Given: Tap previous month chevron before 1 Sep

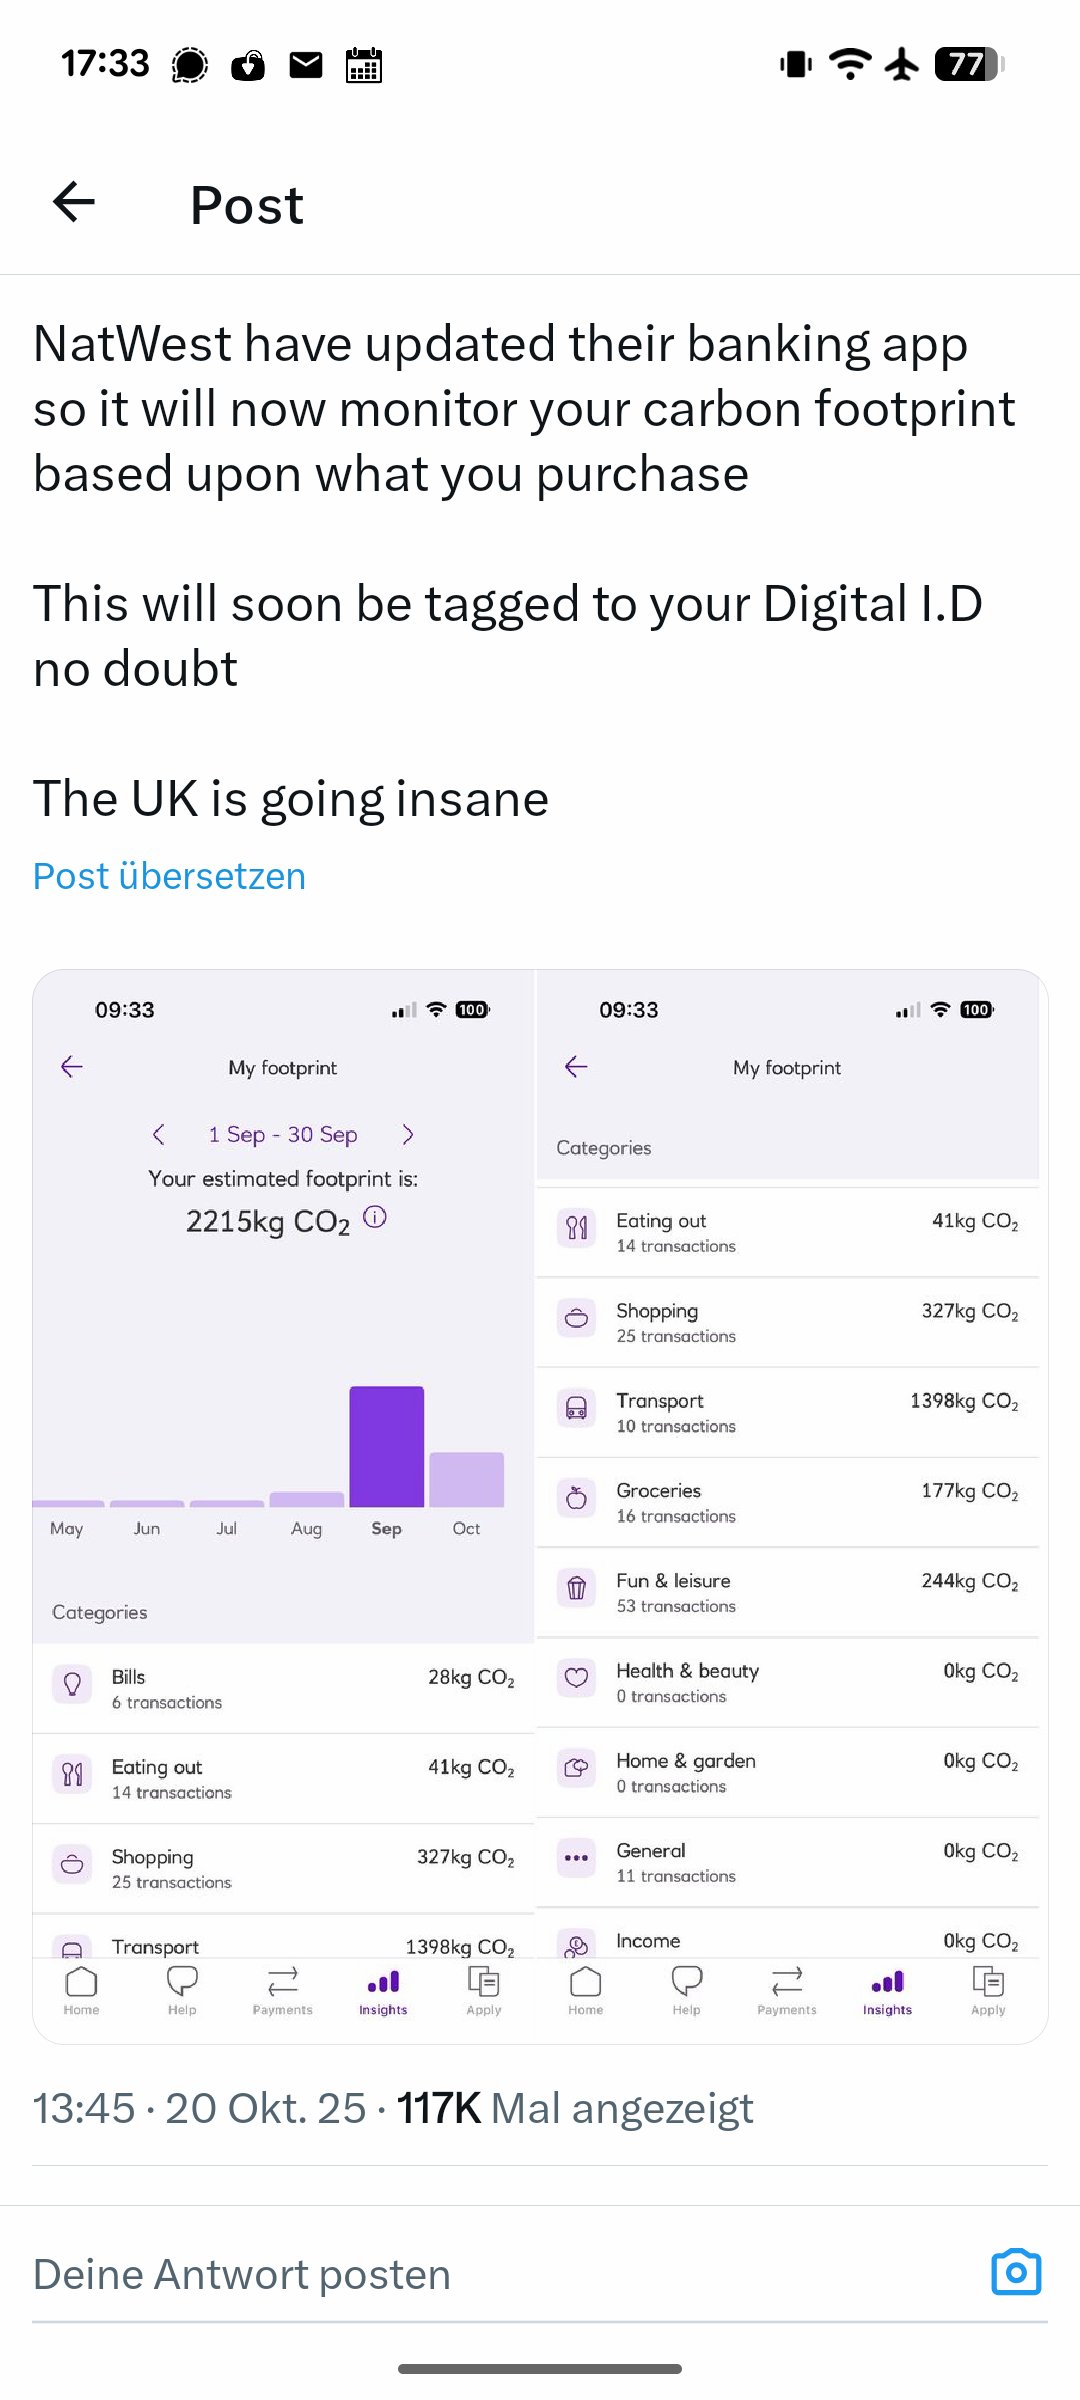Looking at the screenshot, I should click(x=158, y=1134).
